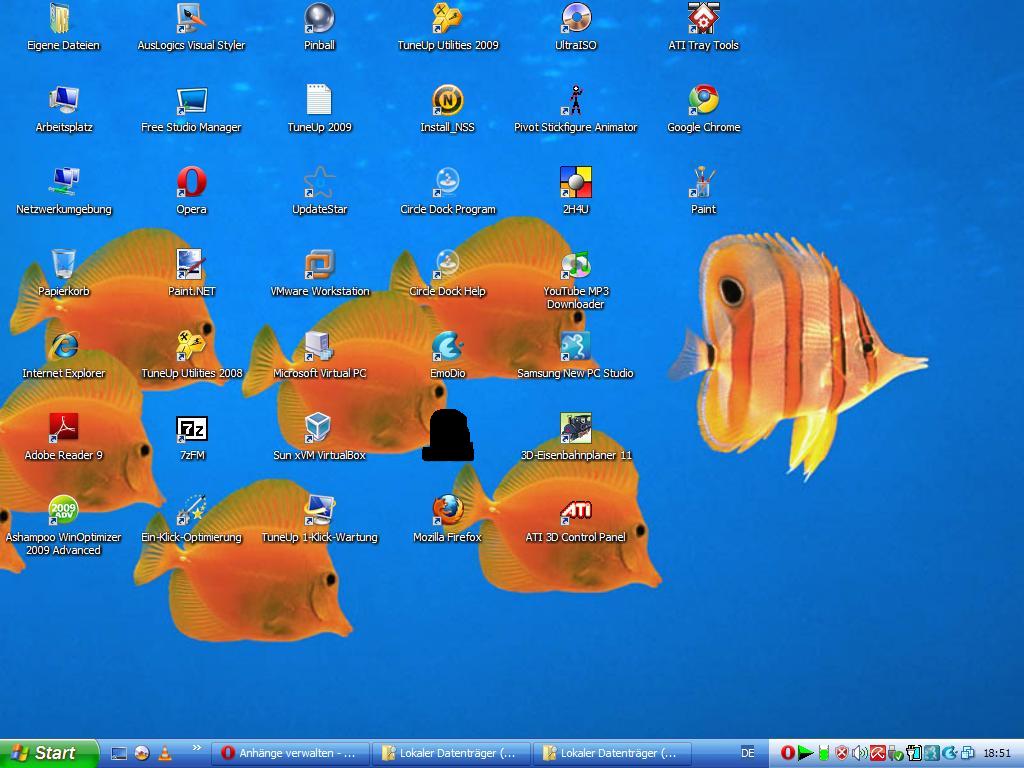The height and width of the screenshot is (768, 1024).
Task: Click the speaker volume tray icon
Action: 859,753
